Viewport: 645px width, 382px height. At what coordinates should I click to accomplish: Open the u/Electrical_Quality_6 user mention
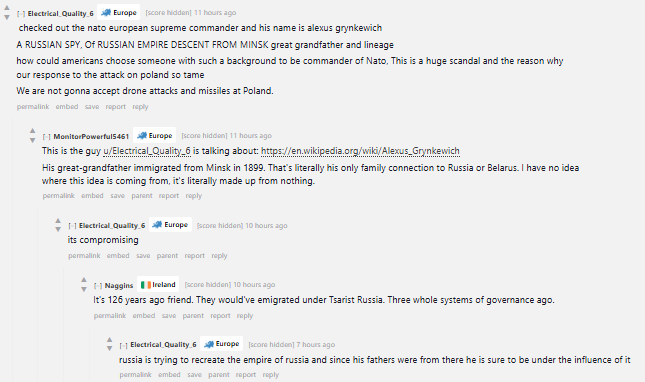click(147, 151)
